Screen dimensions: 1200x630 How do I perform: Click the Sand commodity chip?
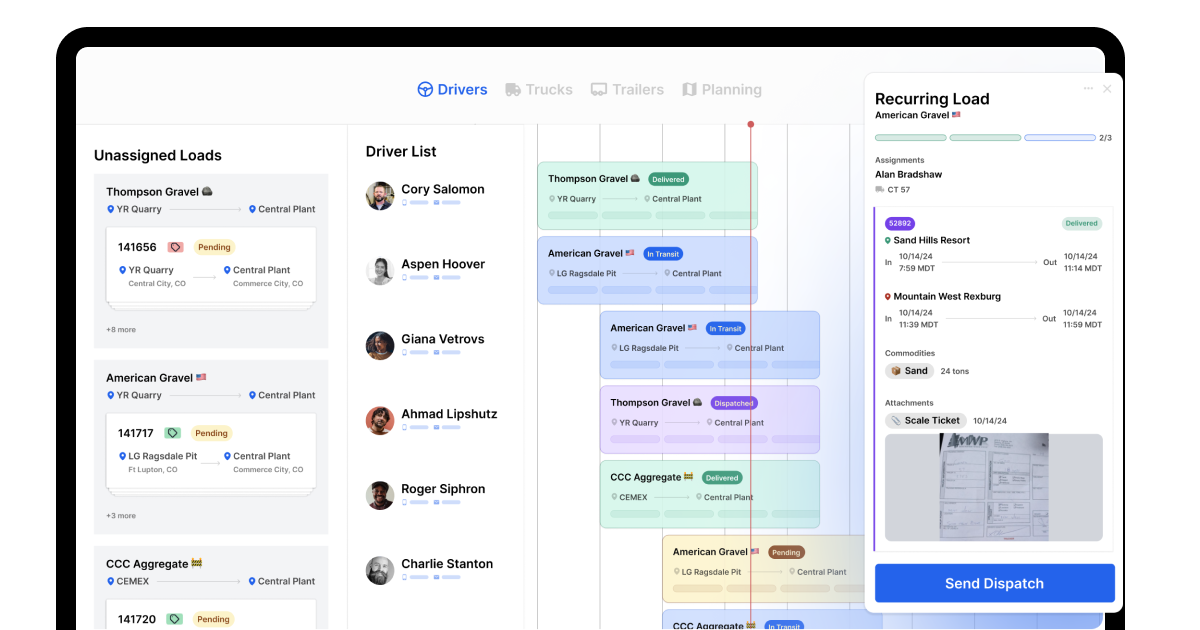tap(909, 371)
